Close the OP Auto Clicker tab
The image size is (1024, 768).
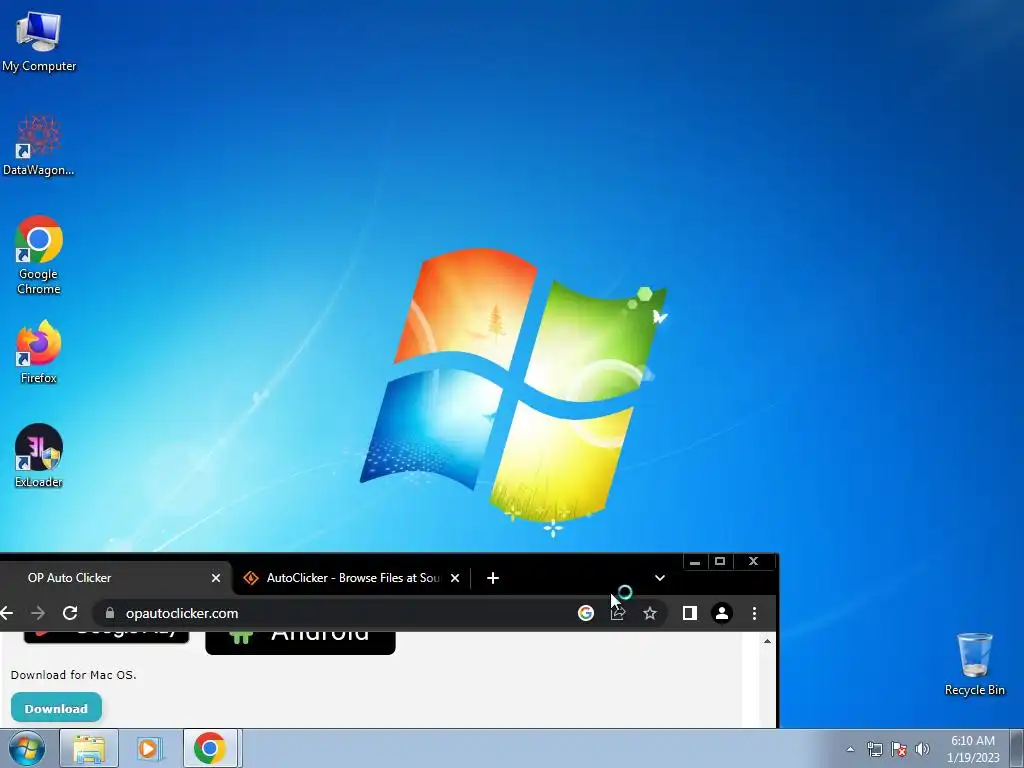point(216,578)
